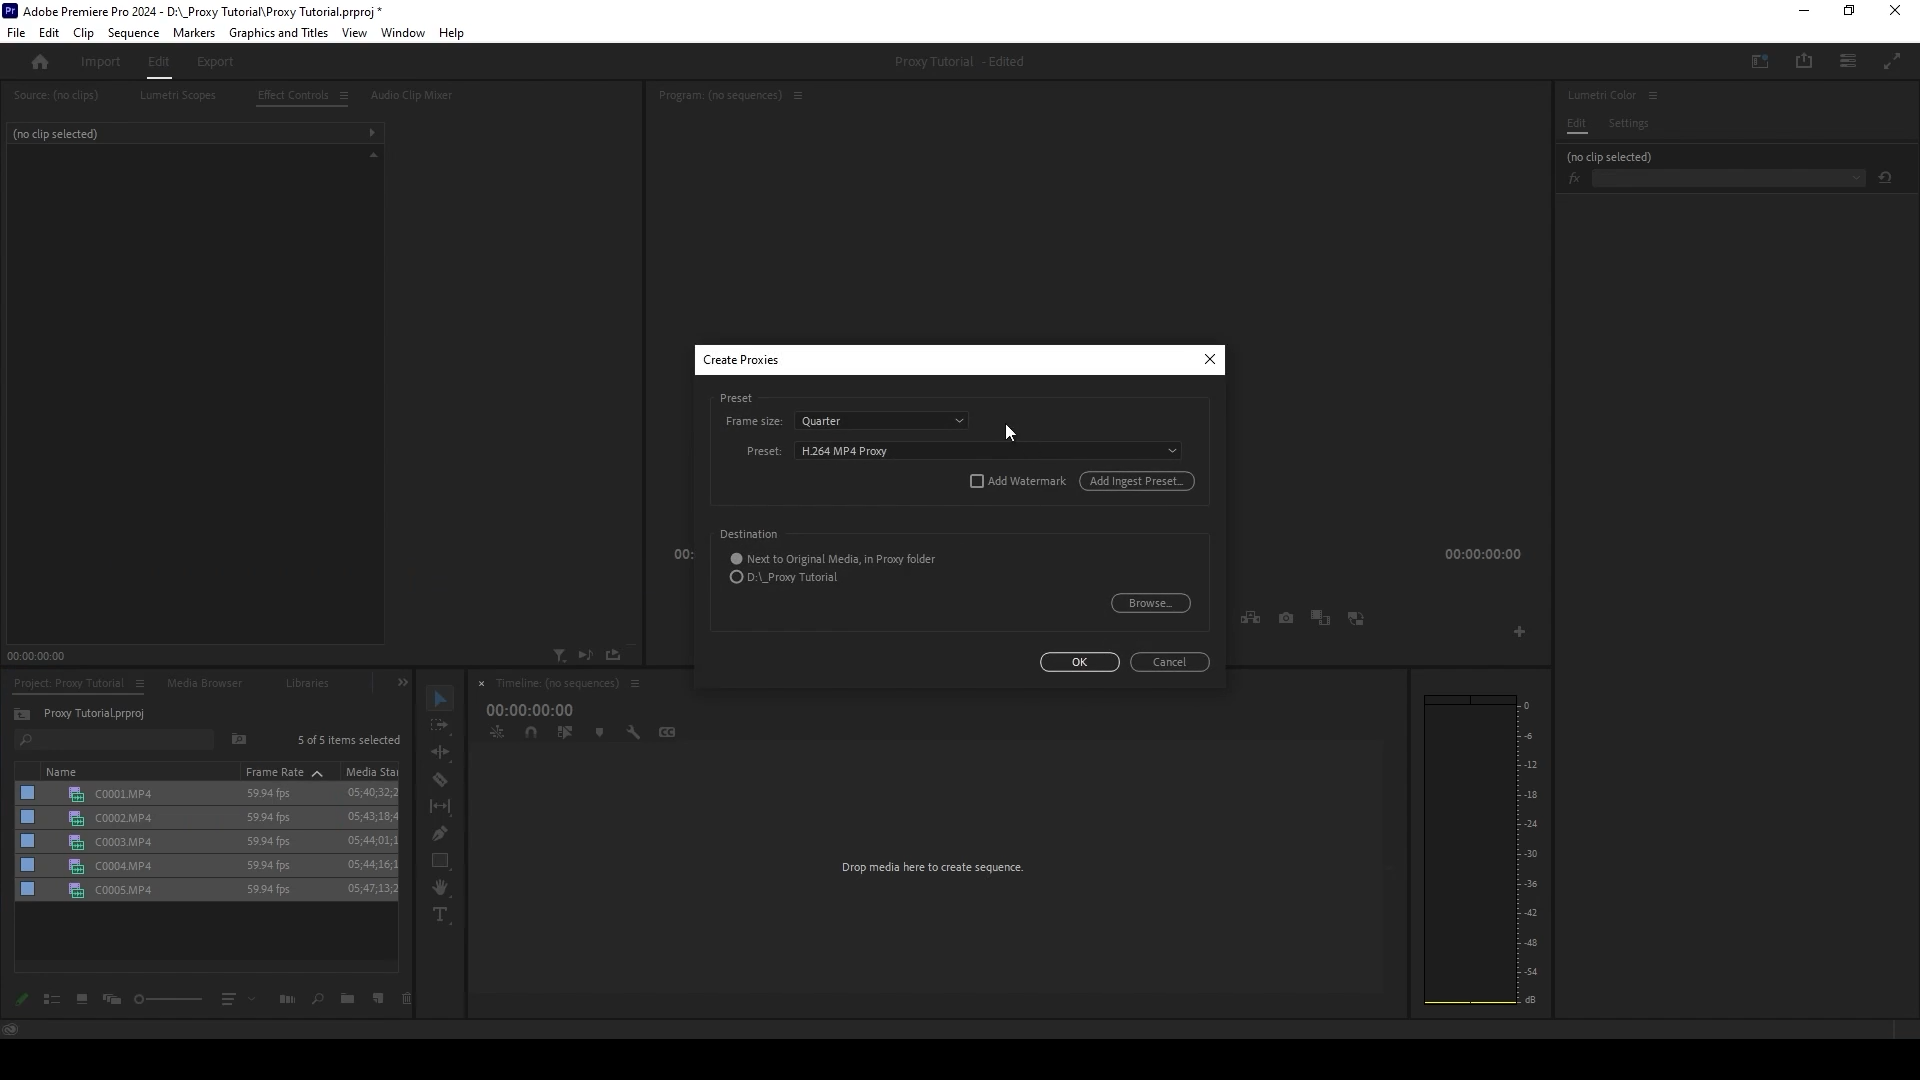Open Program monitor panel menu
The height and width of the screenshot is (1080, 1920).
pyautogui.click(x=798, y=96)
